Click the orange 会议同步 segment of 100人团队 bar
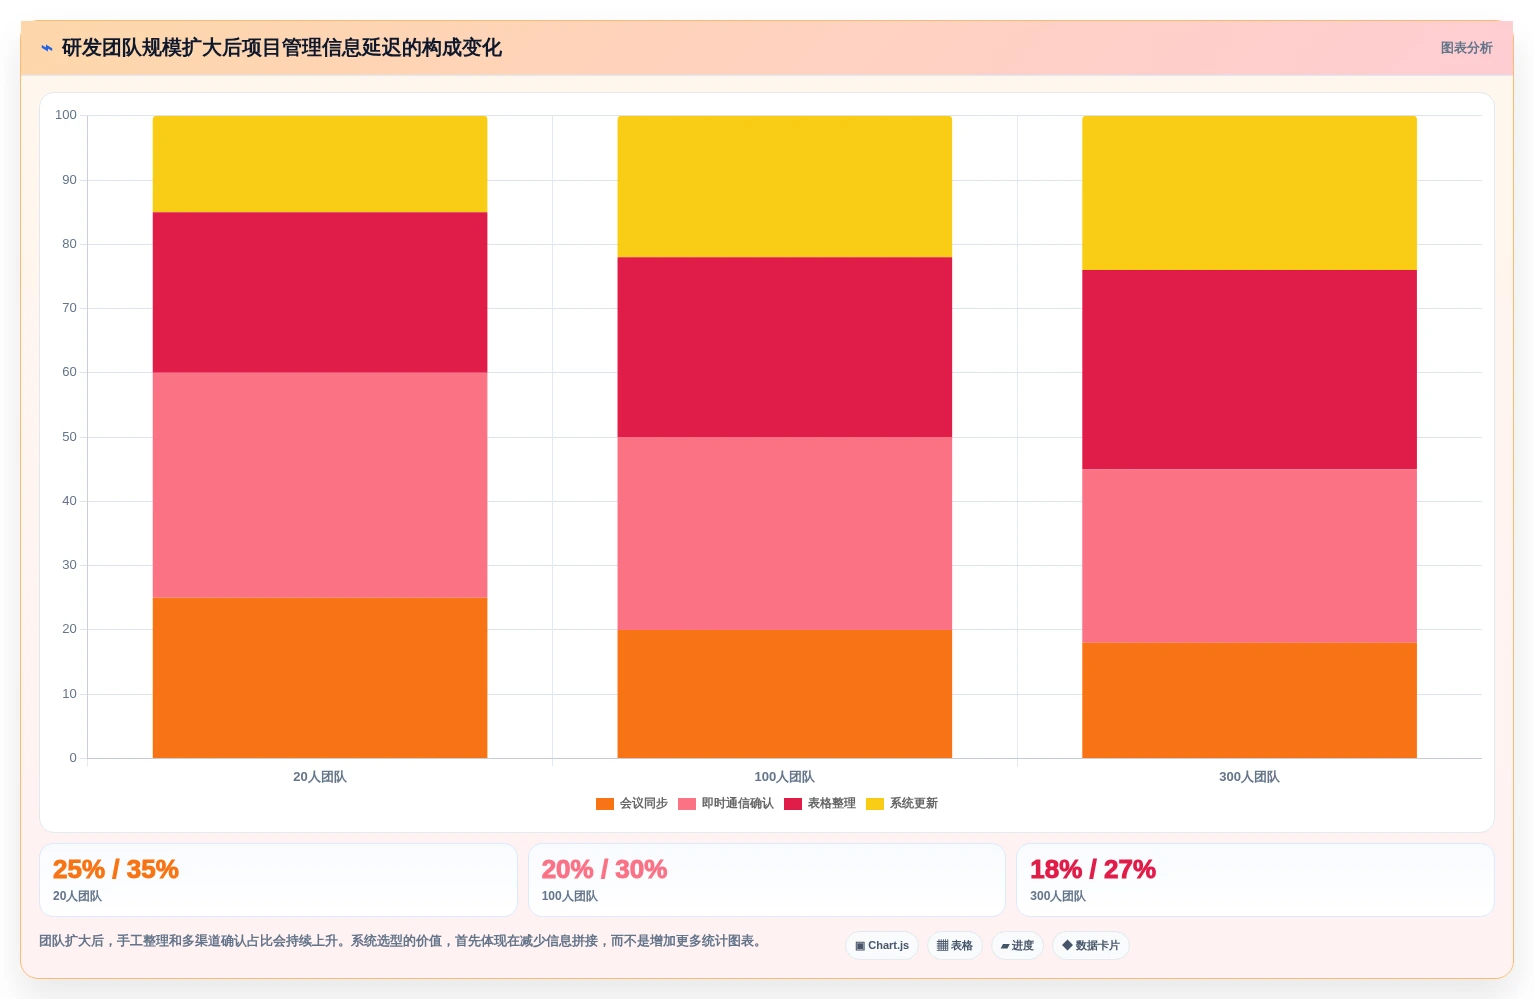The width and height of the screenshot is (1534, 999). click(x=785, y=694)
